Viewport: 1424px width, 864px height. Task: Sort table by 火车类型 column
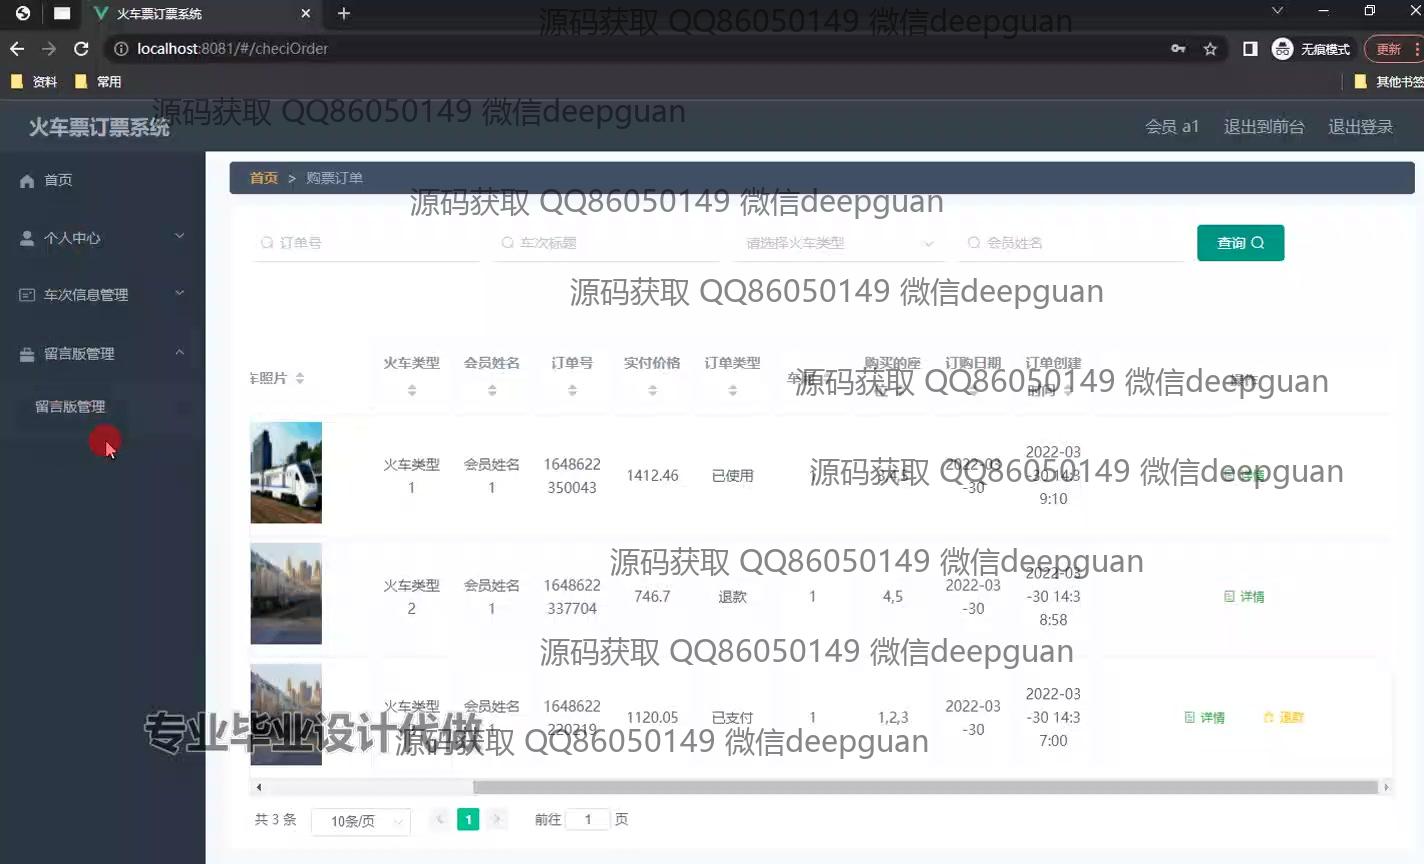[412, 390]
